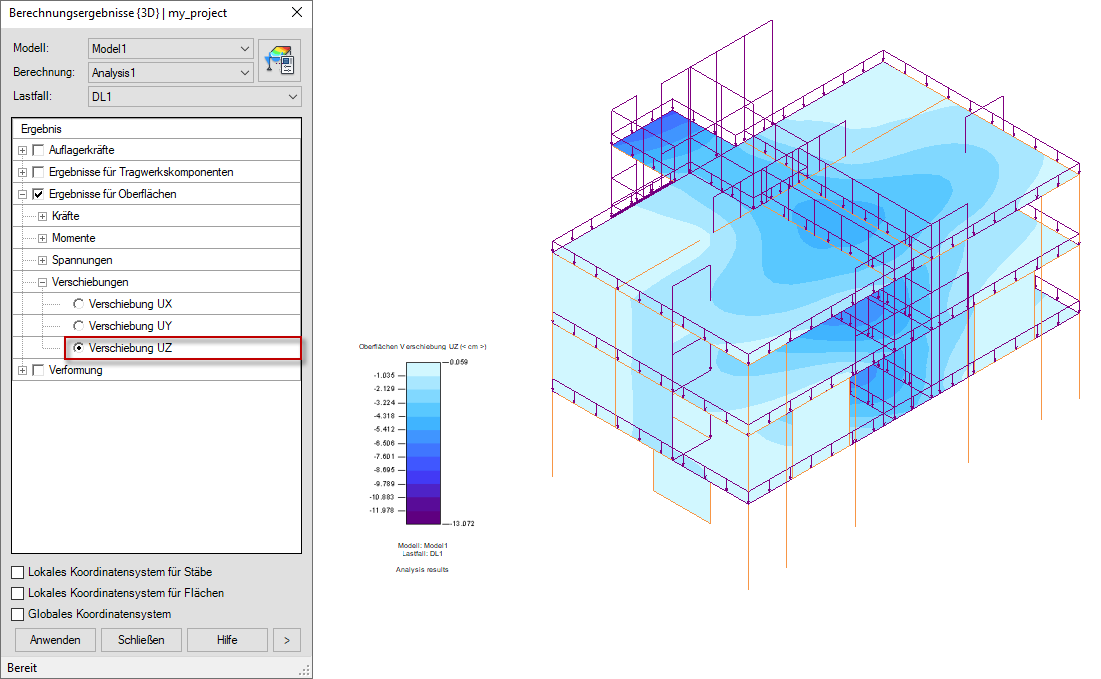Open the Berechnung dropdown showing Analysis1
The width and height of the screenshot is (1101, 679).
tap(171, 72)
